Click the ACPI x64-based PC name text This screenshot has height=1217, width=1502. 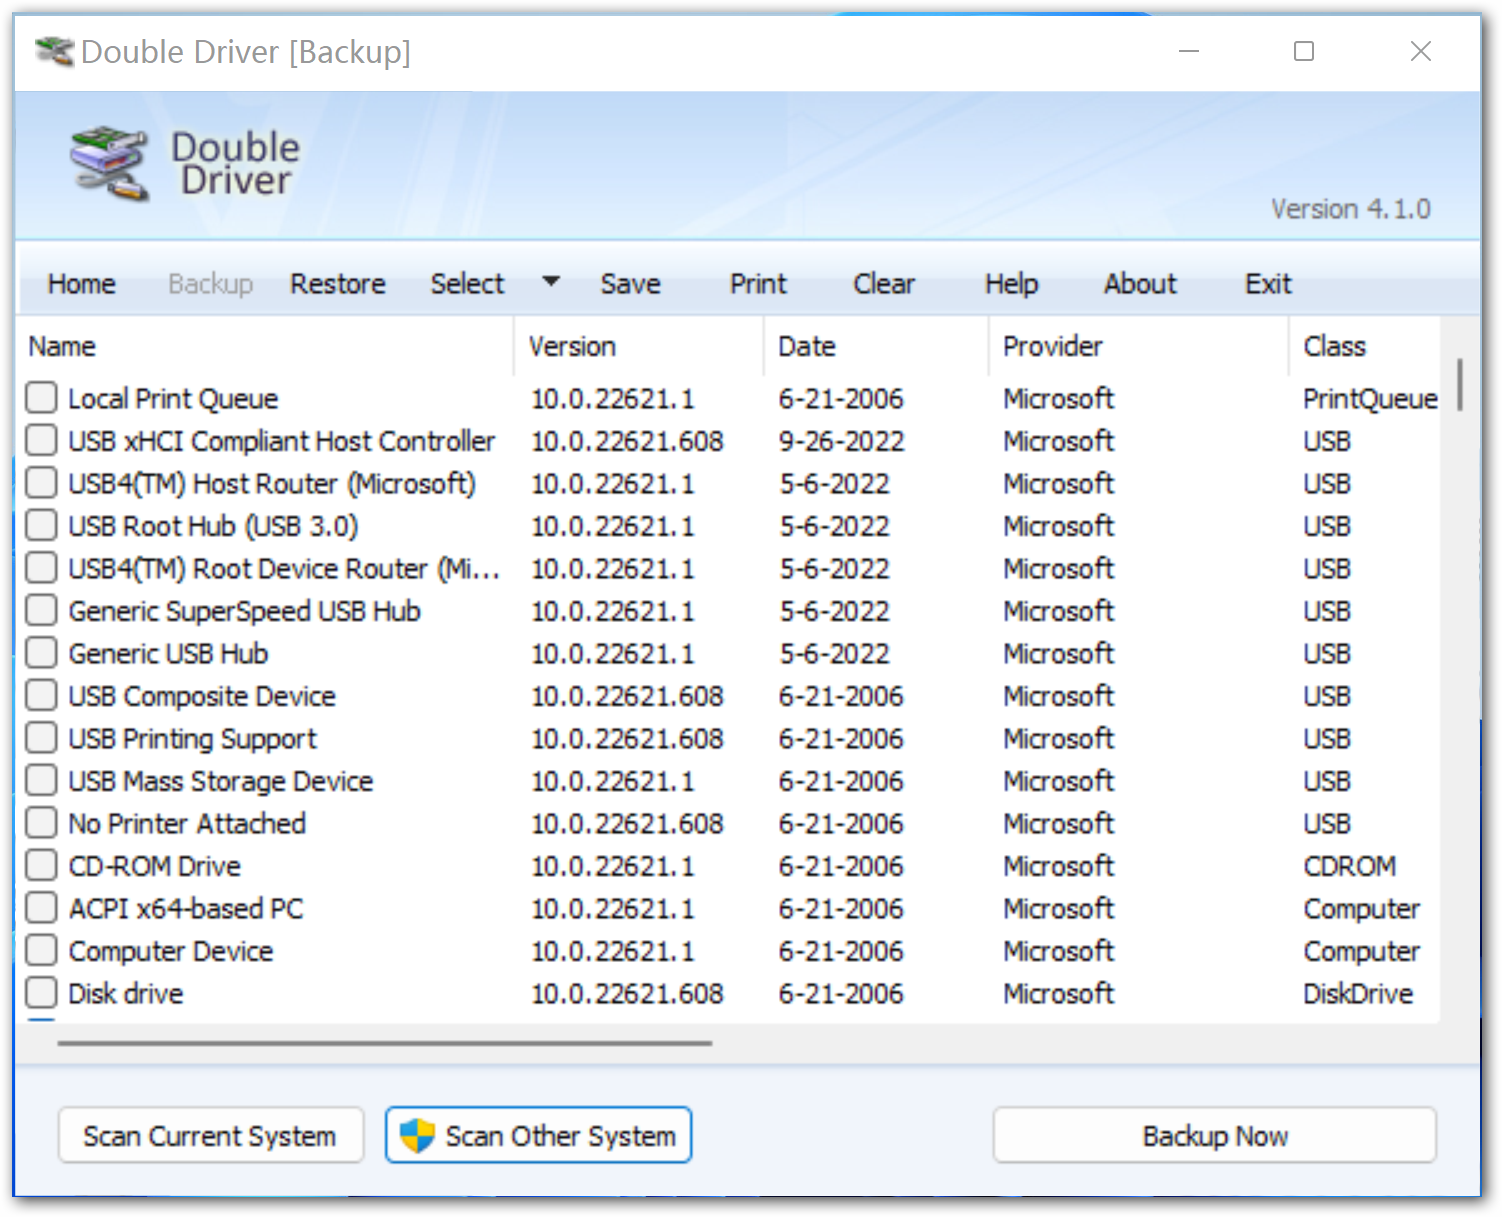tap(186, 908)
